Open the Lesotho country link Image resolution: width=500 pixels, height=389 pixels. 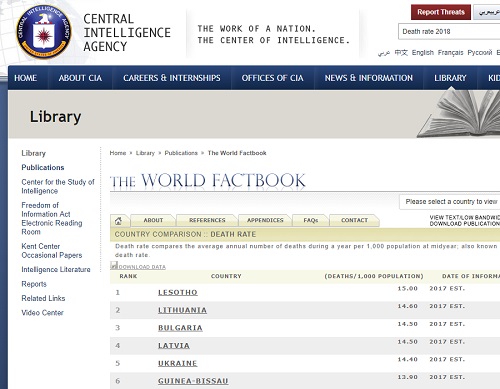coord(178,292)
